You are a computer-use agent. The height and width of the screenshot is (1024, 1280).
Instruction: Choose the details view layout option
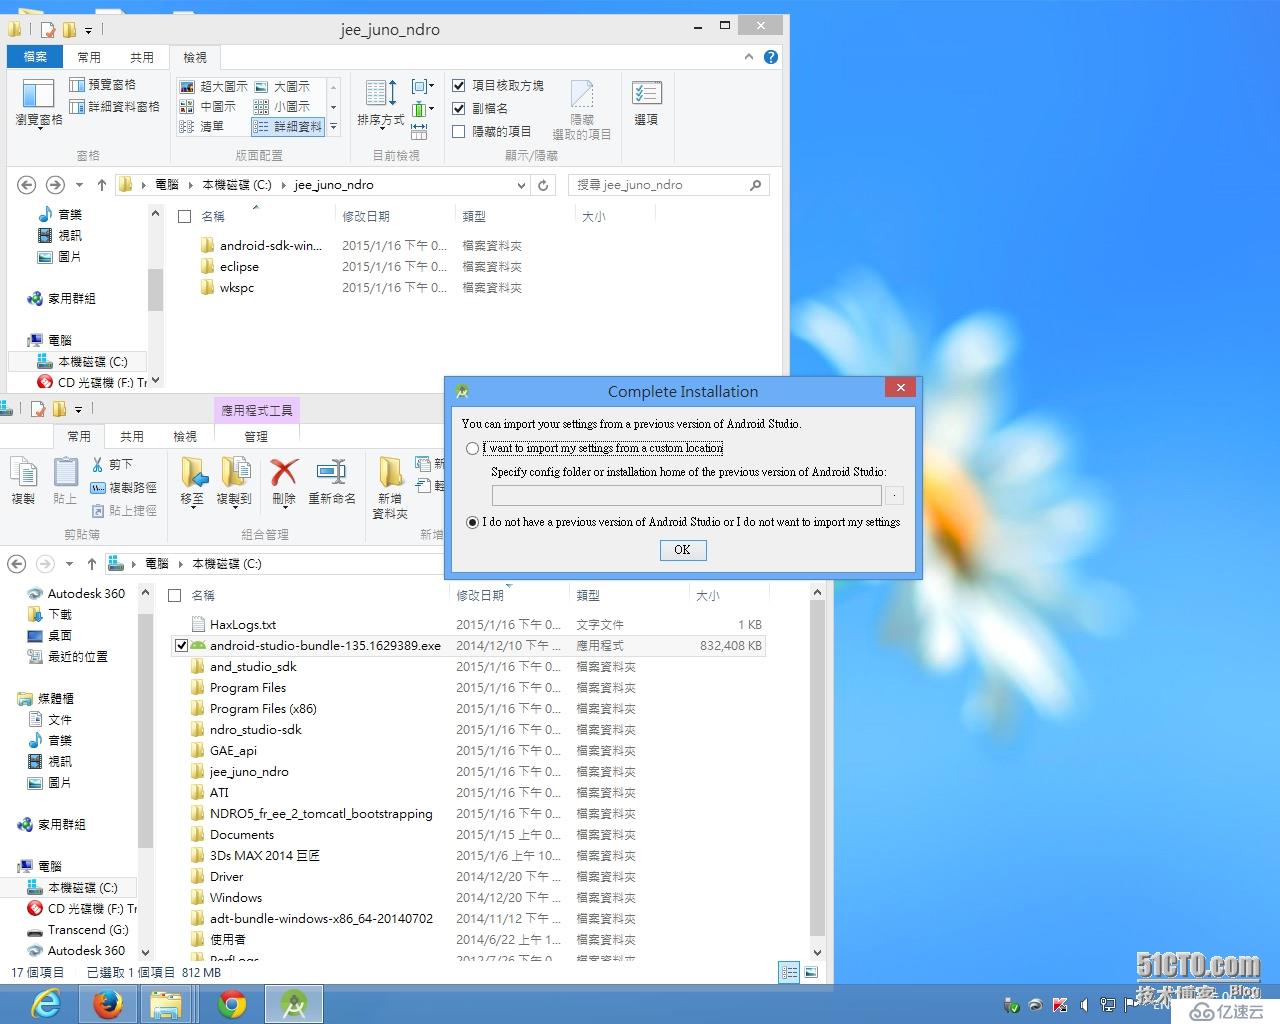point(288,126)
